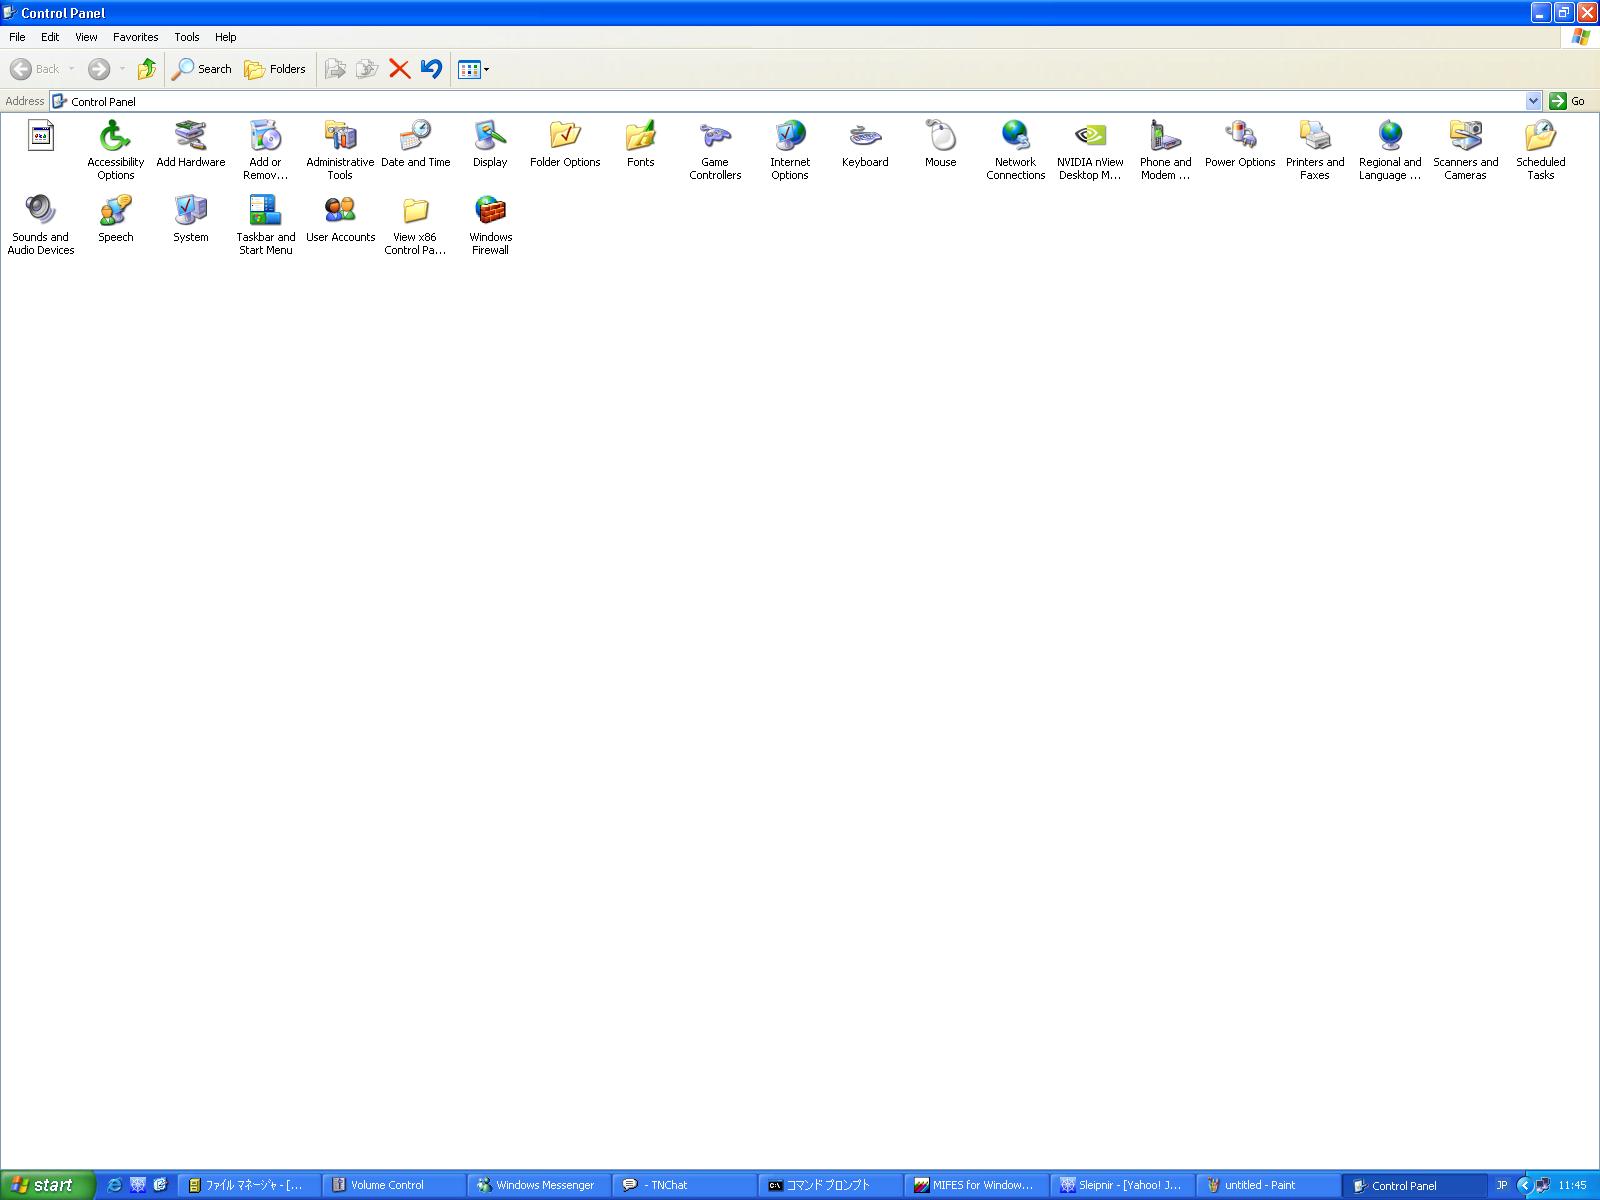The image size is (1600, 1200).
Task: Expand the Address bar dropdown arrow
Action: tap(1533, 101)
